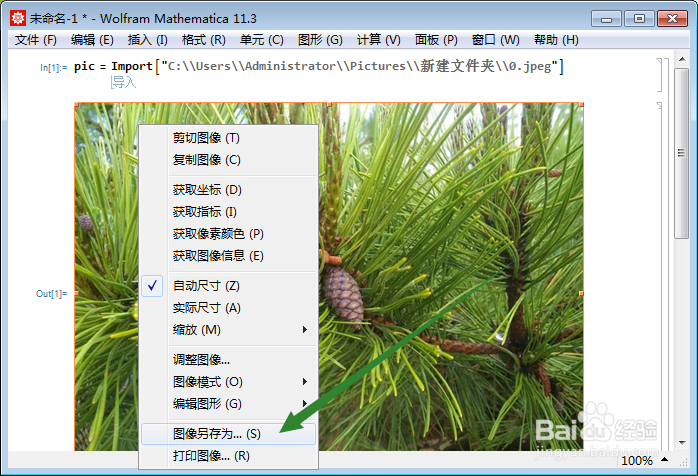Choose 复制图像 (C) from context menu
The width and height of the screenshot is (698, 476).
click(x=229, y=160)
